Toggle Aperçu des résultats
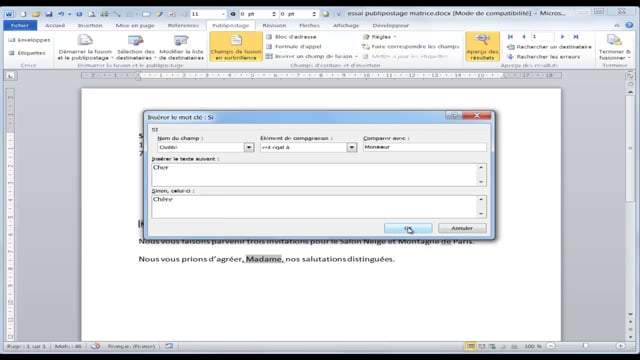The height and width of the screenshot is (360, 640). click(482, 47)
